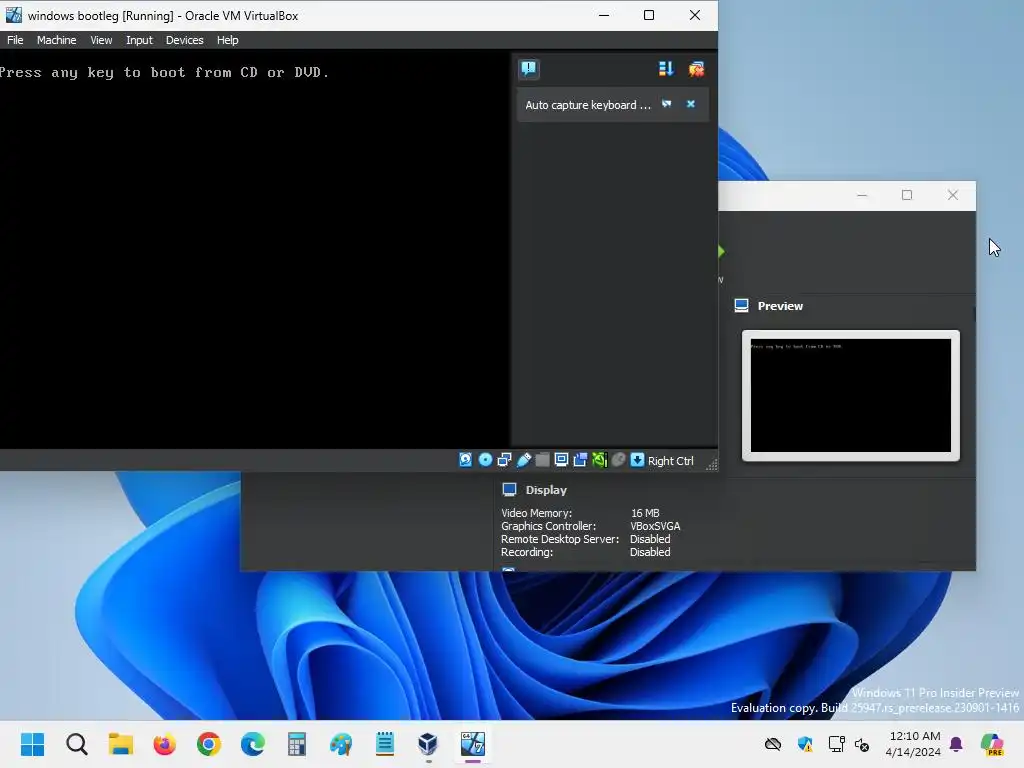Click the Display monitor icon in Manager
The width and height of the screenshot is (1024, 768).
coord(509,490)
